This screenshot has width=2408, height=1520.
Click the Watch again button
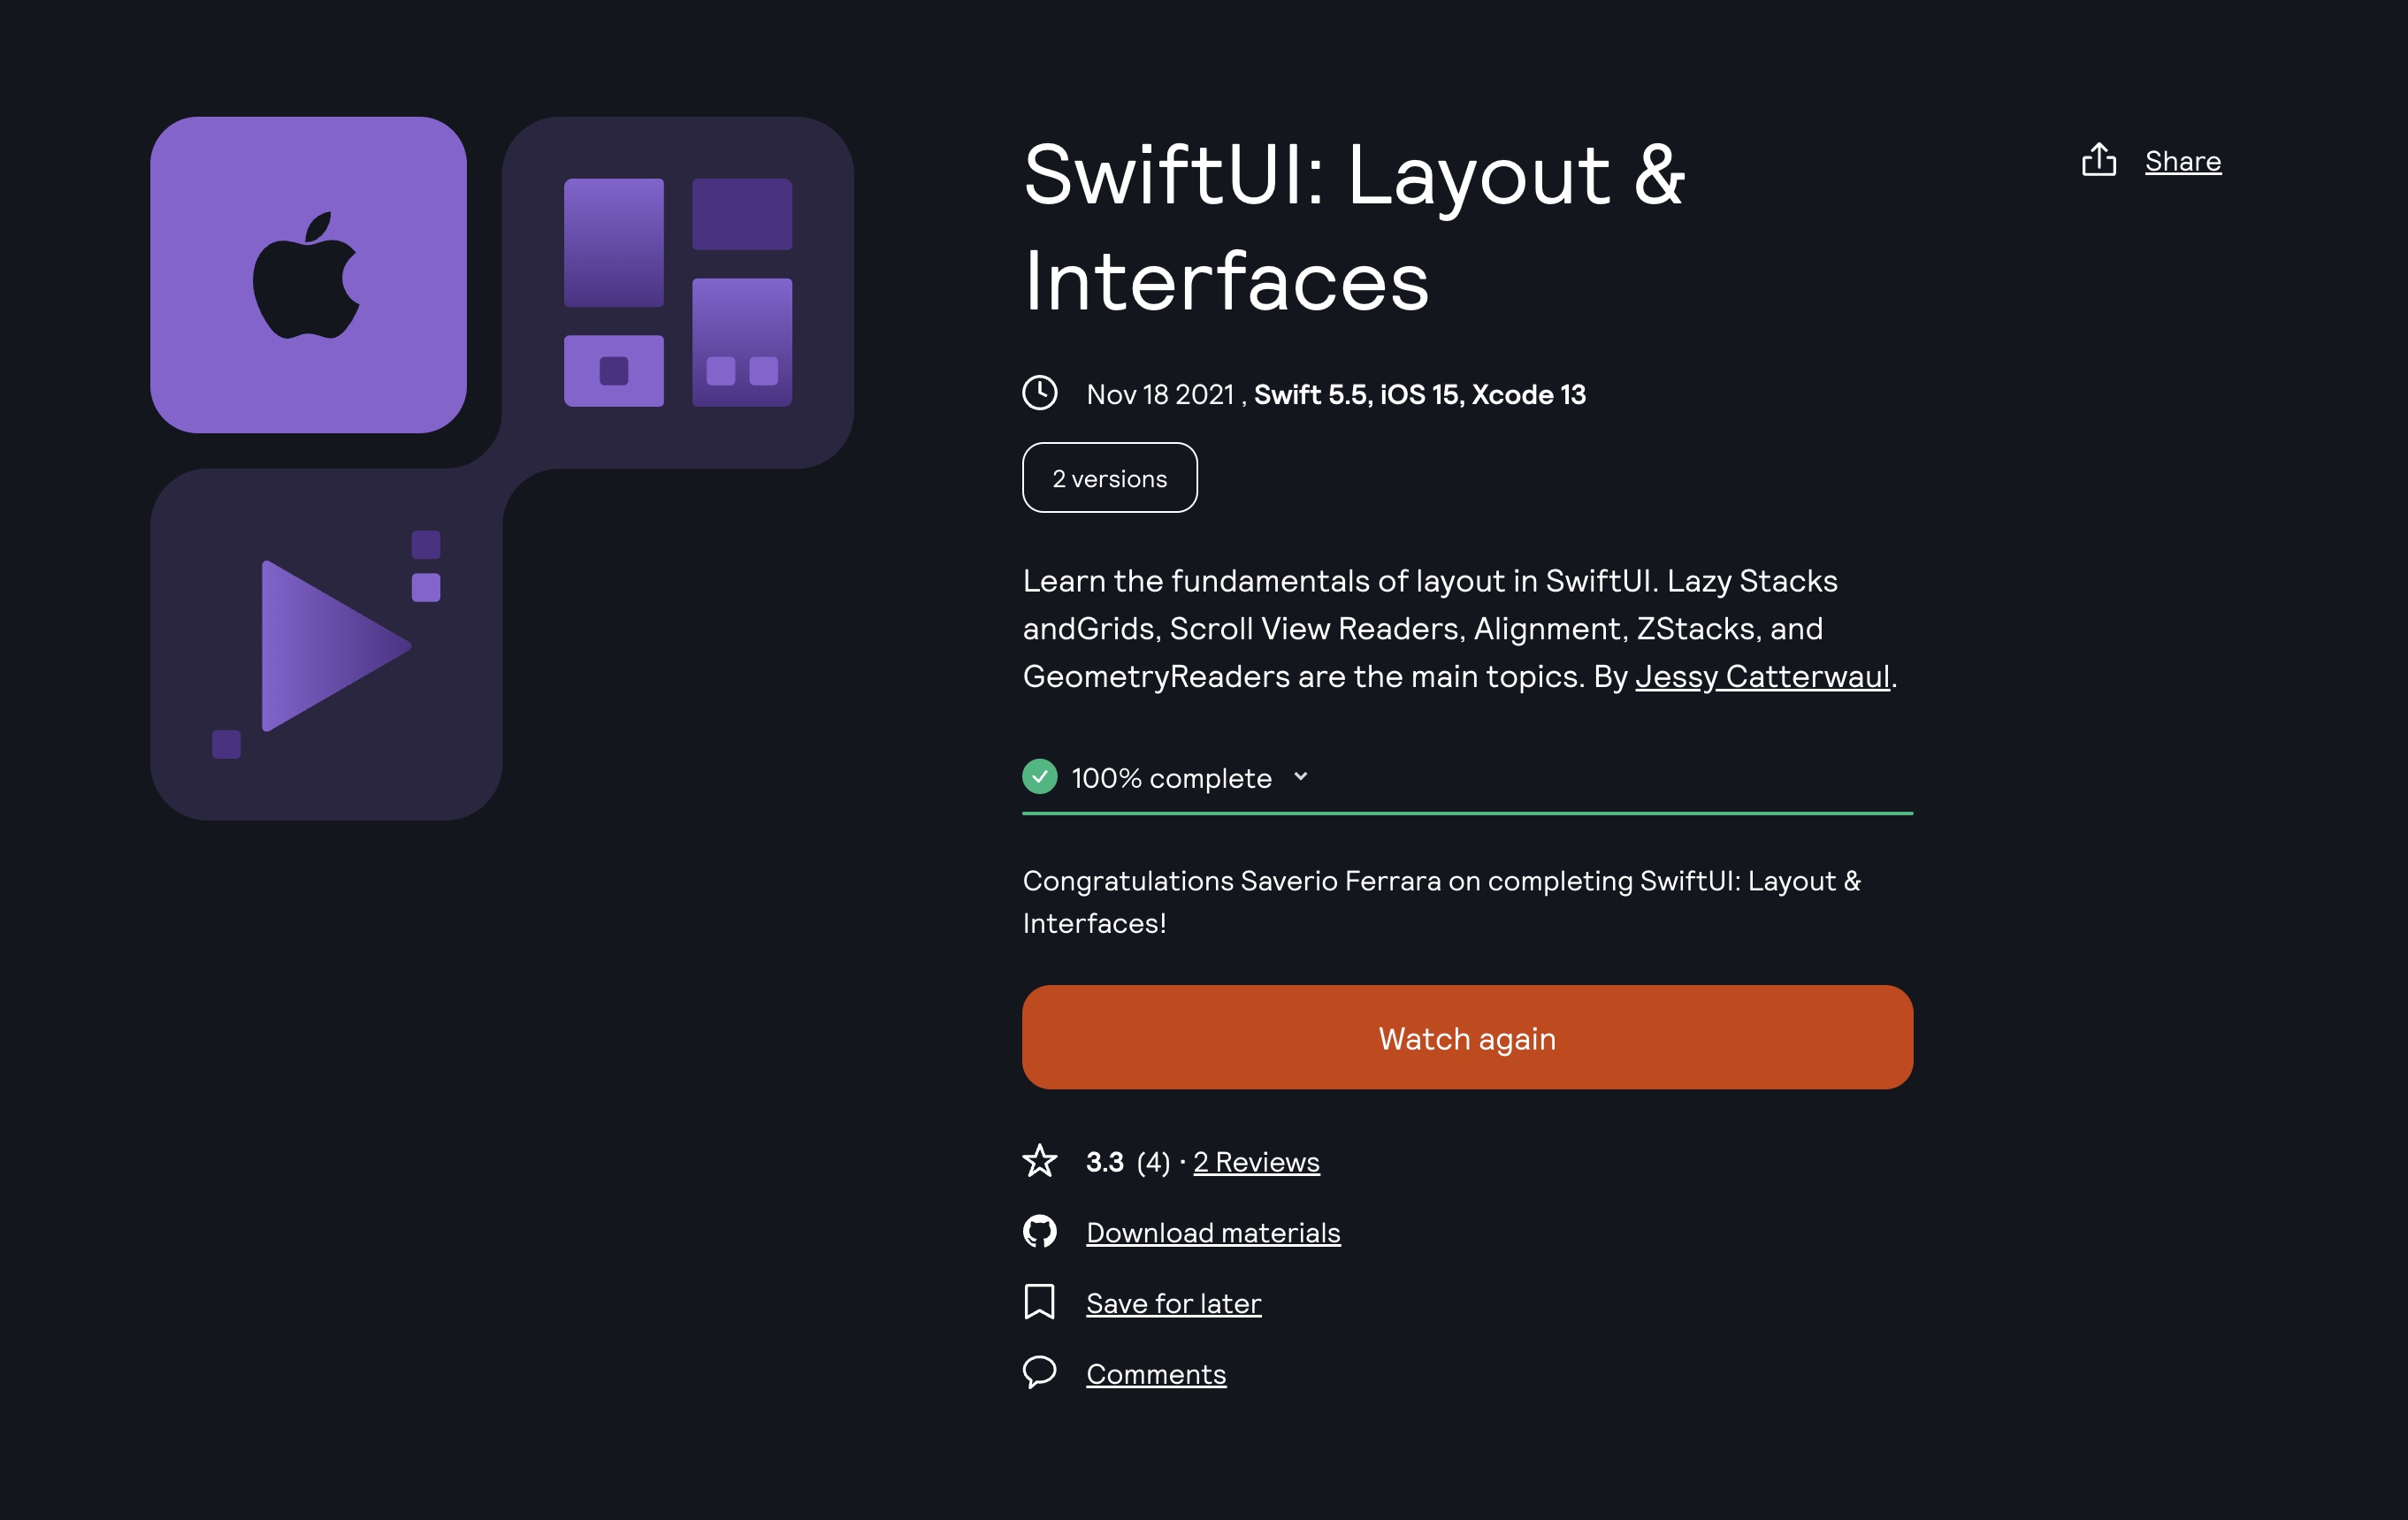(1467, 1038)
